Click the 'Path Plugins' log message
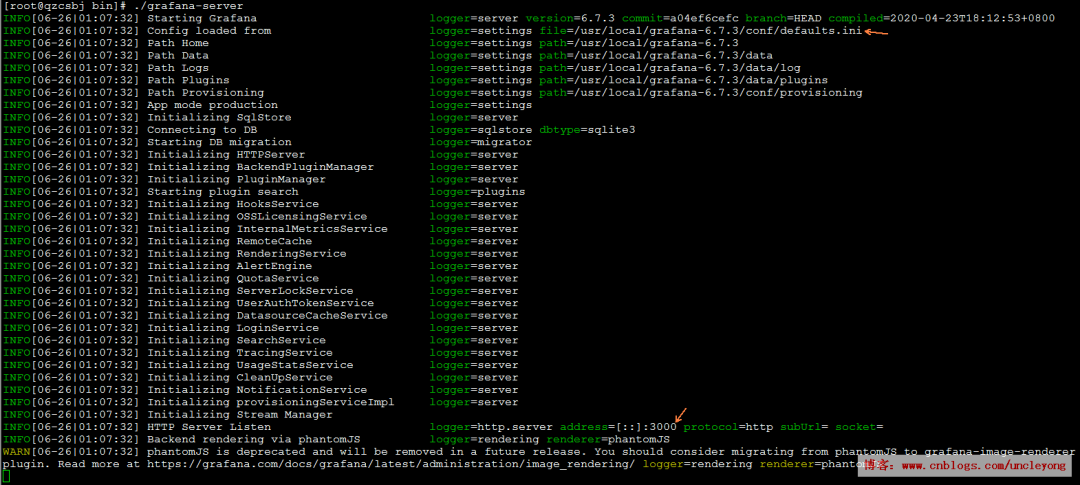 point(188,80)
